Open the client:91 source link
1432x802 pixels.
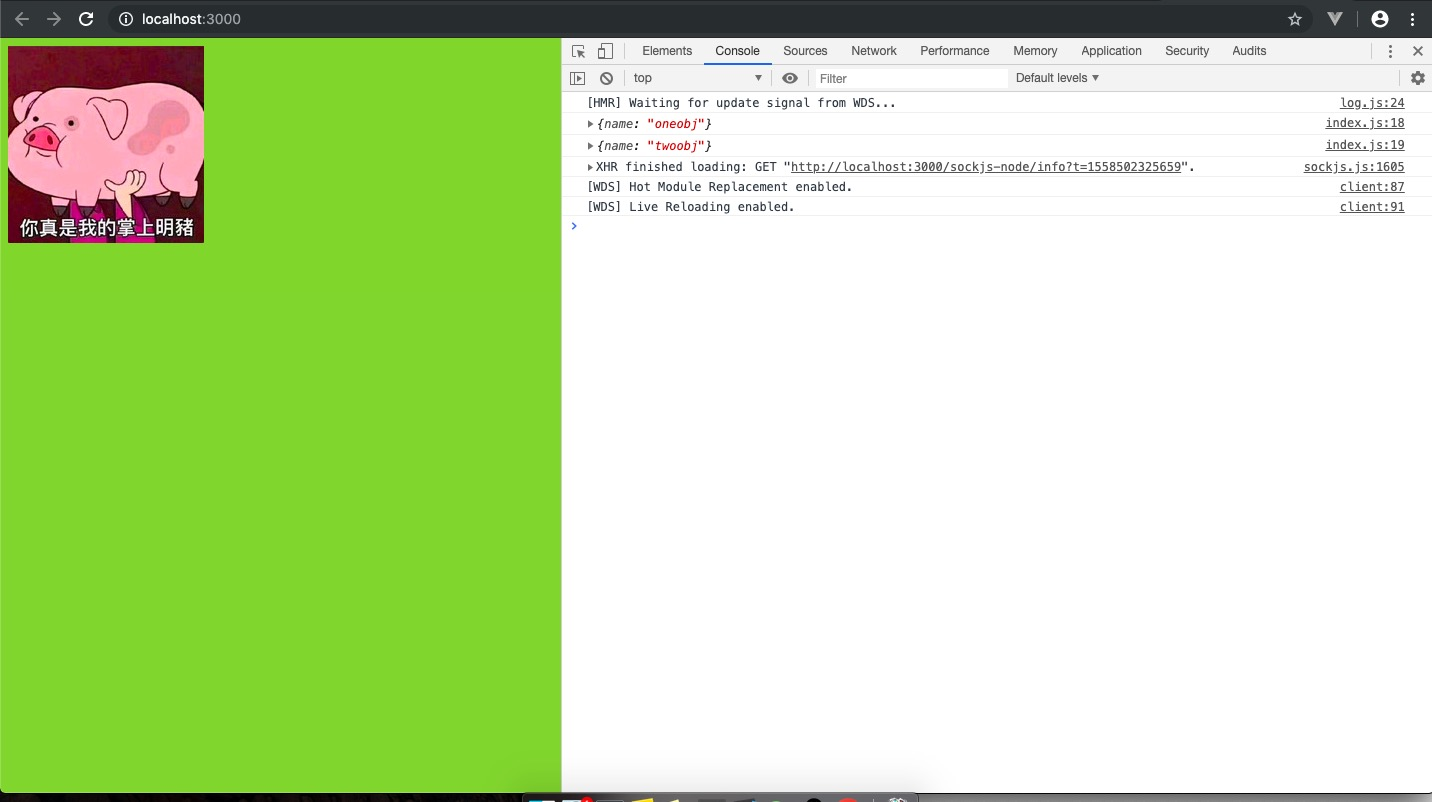pos(1372,207)
